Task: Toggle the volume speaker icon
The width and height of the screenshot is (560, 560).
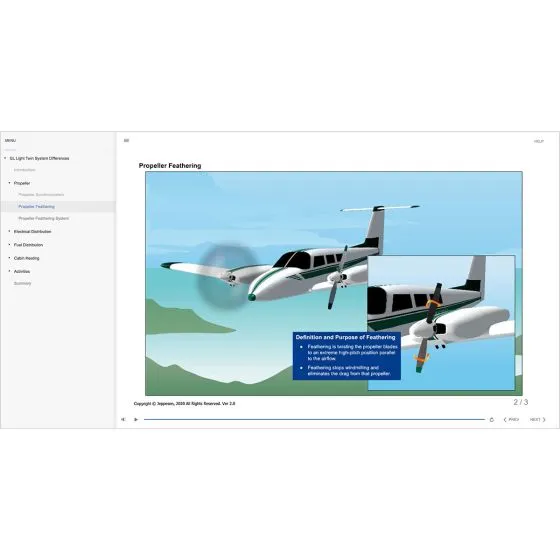Action: click(x=123, y=419)
